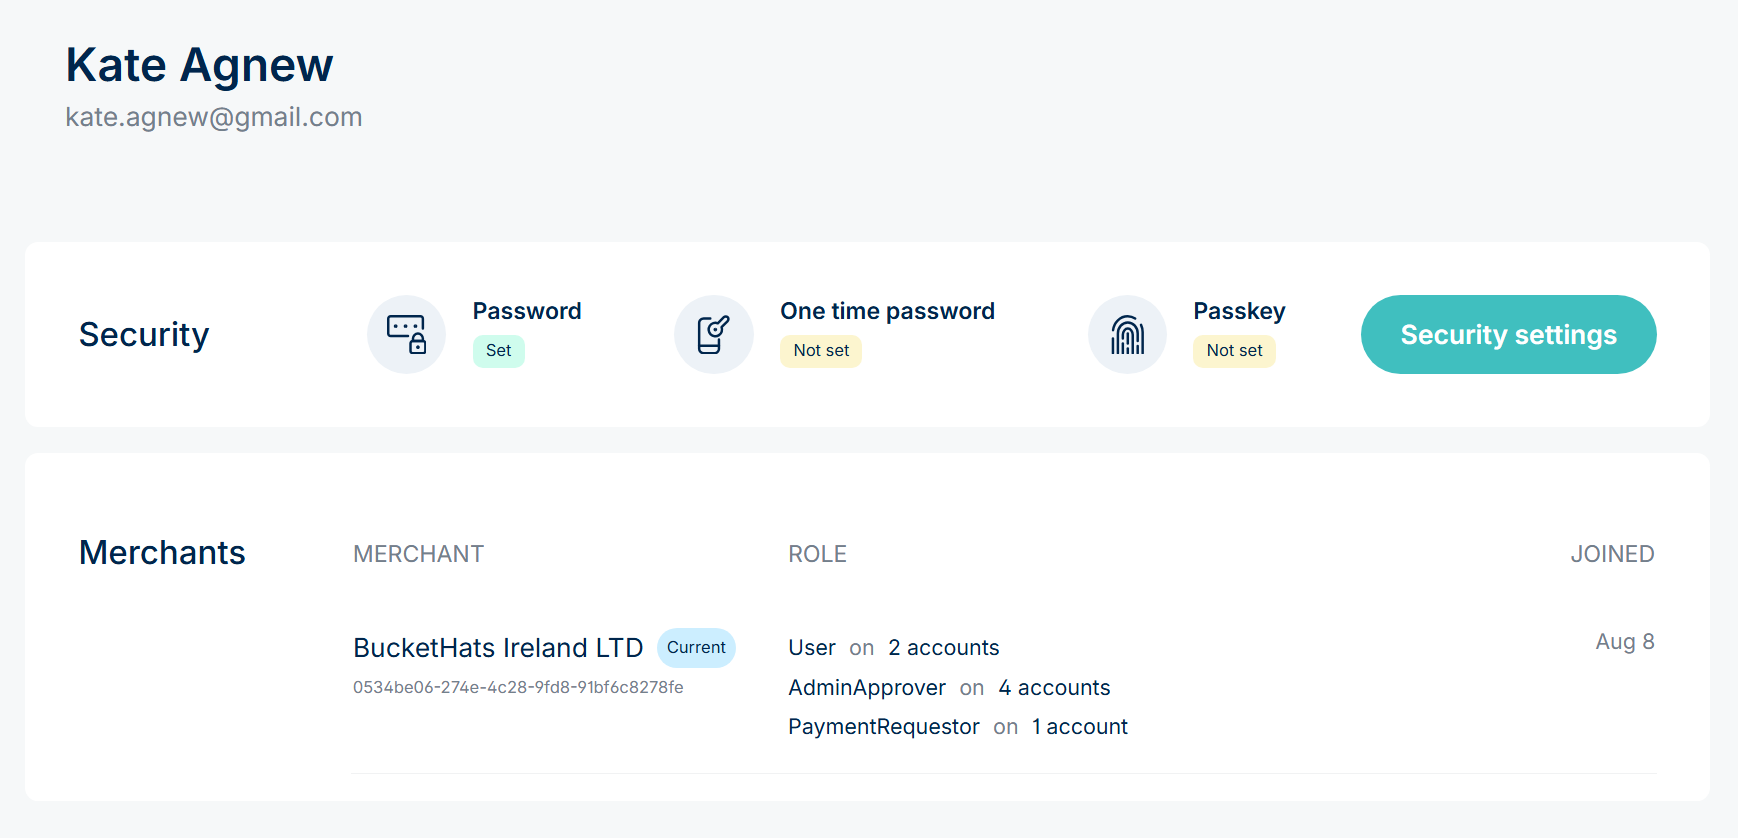Select the BucketHats Ireland LTD merchant
Image resolution: width=1738 pixels, height=838 pixels.
(498, 648)
